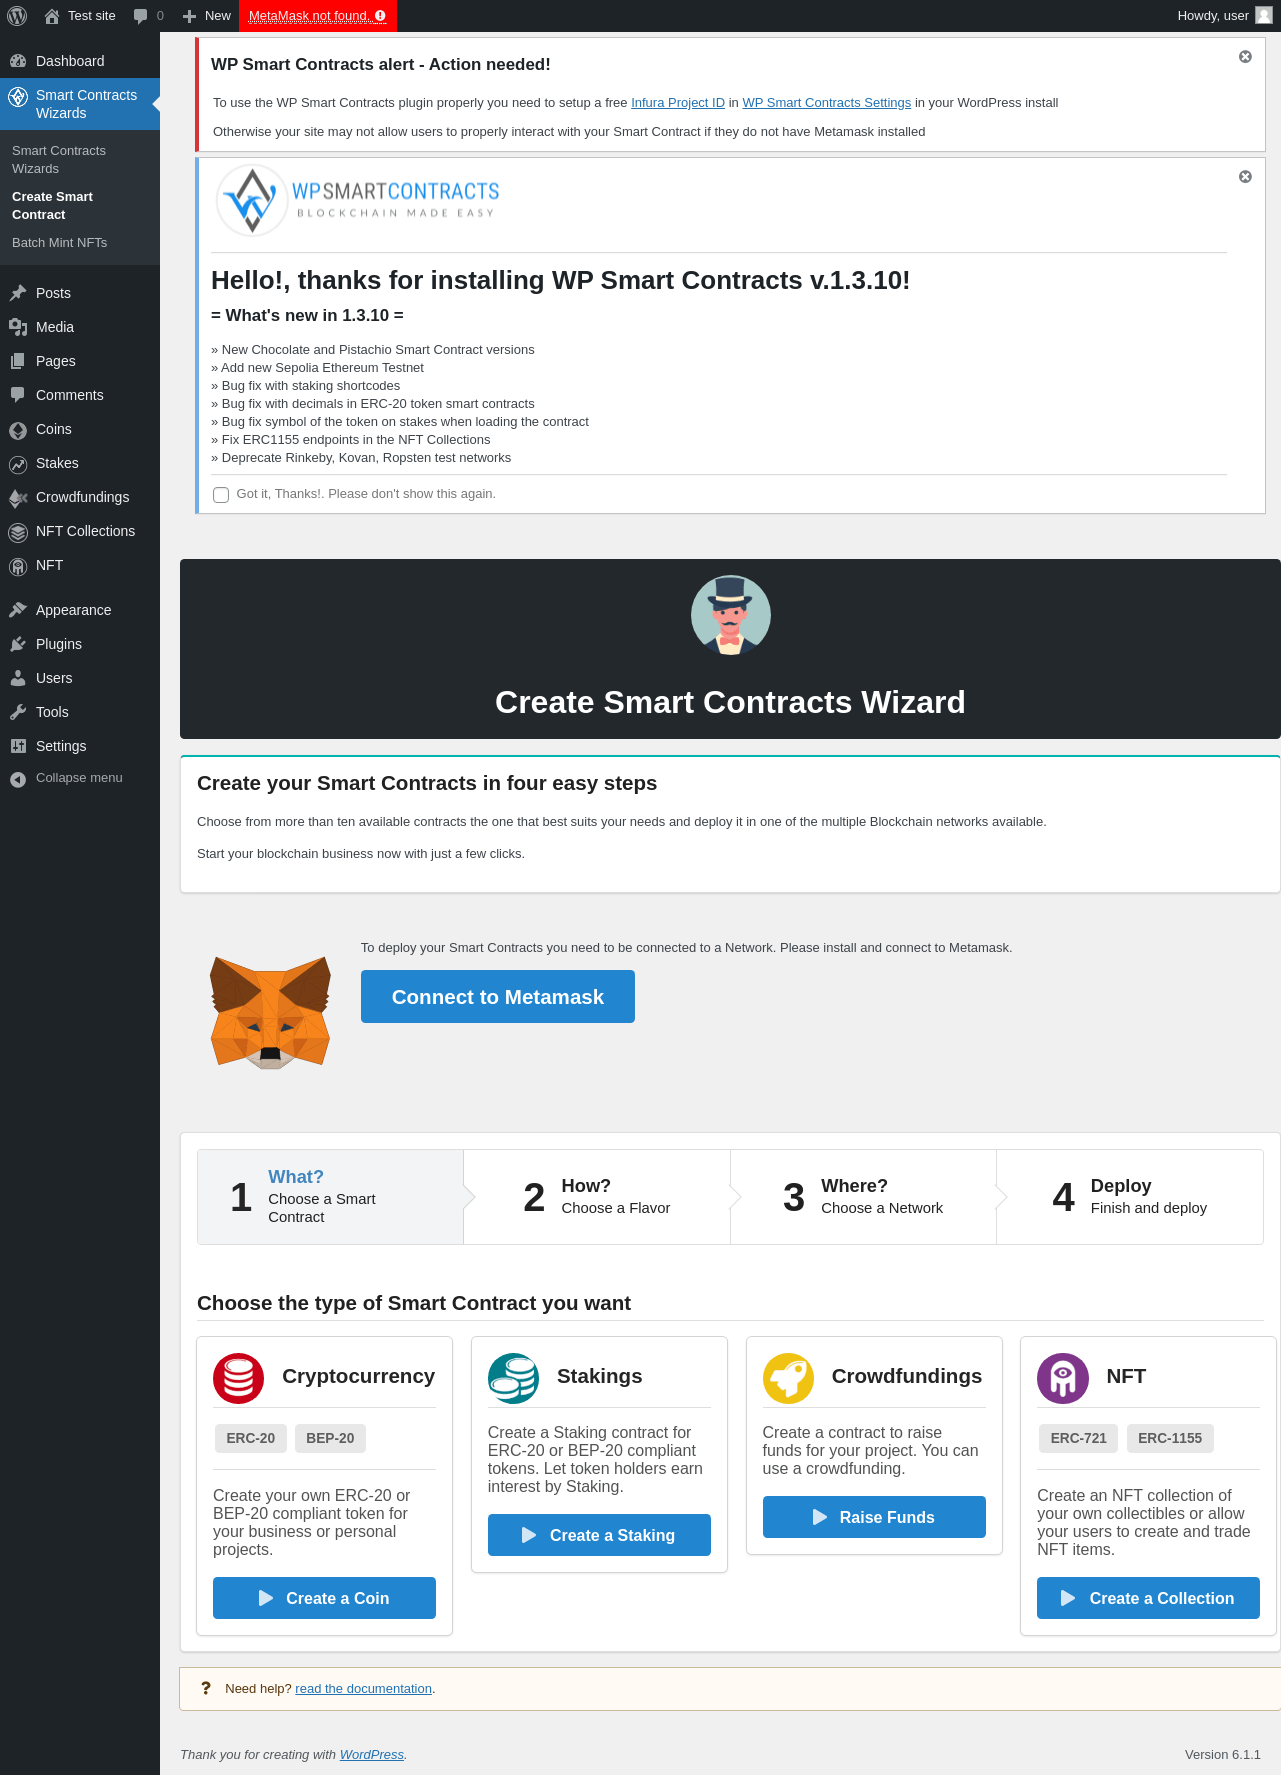Image resolution: width=1281 pixels, height=1775 pixels.
Task: Select the Create Smart Contract submenu item
Action: click(52, 206)
